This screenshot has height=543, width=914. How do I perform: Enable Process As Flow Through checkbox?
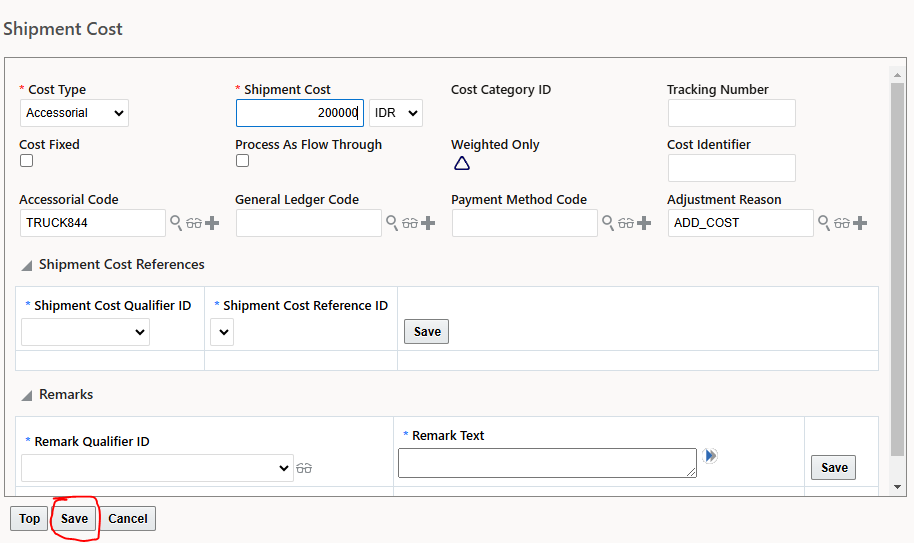tap(242, 160)
